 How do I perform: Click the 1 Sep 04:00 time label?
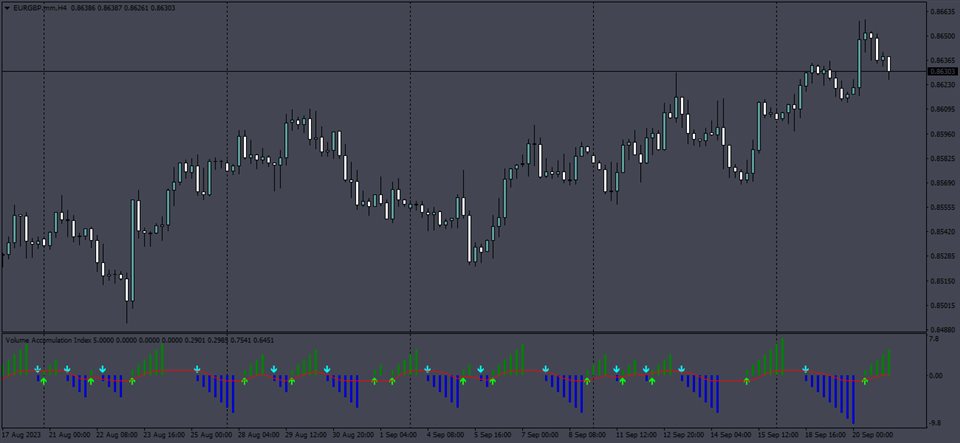[x=399, y=434]
